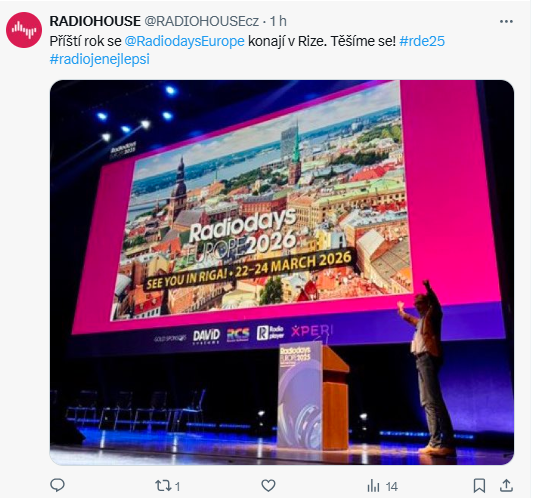
Task: Click the reply speech bubble icon
Action: point(57,485)
